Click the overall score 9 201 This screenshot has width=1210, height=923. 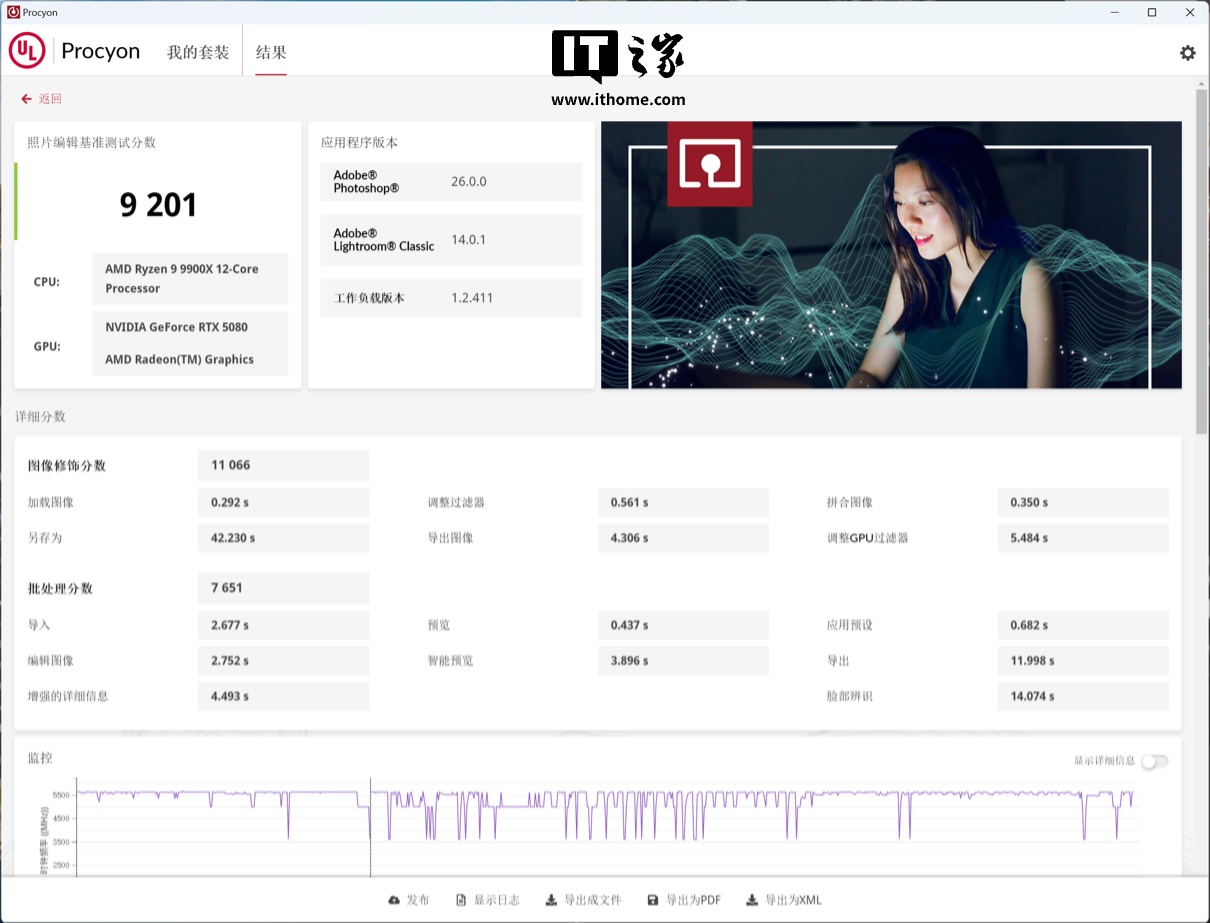[158, 205]
